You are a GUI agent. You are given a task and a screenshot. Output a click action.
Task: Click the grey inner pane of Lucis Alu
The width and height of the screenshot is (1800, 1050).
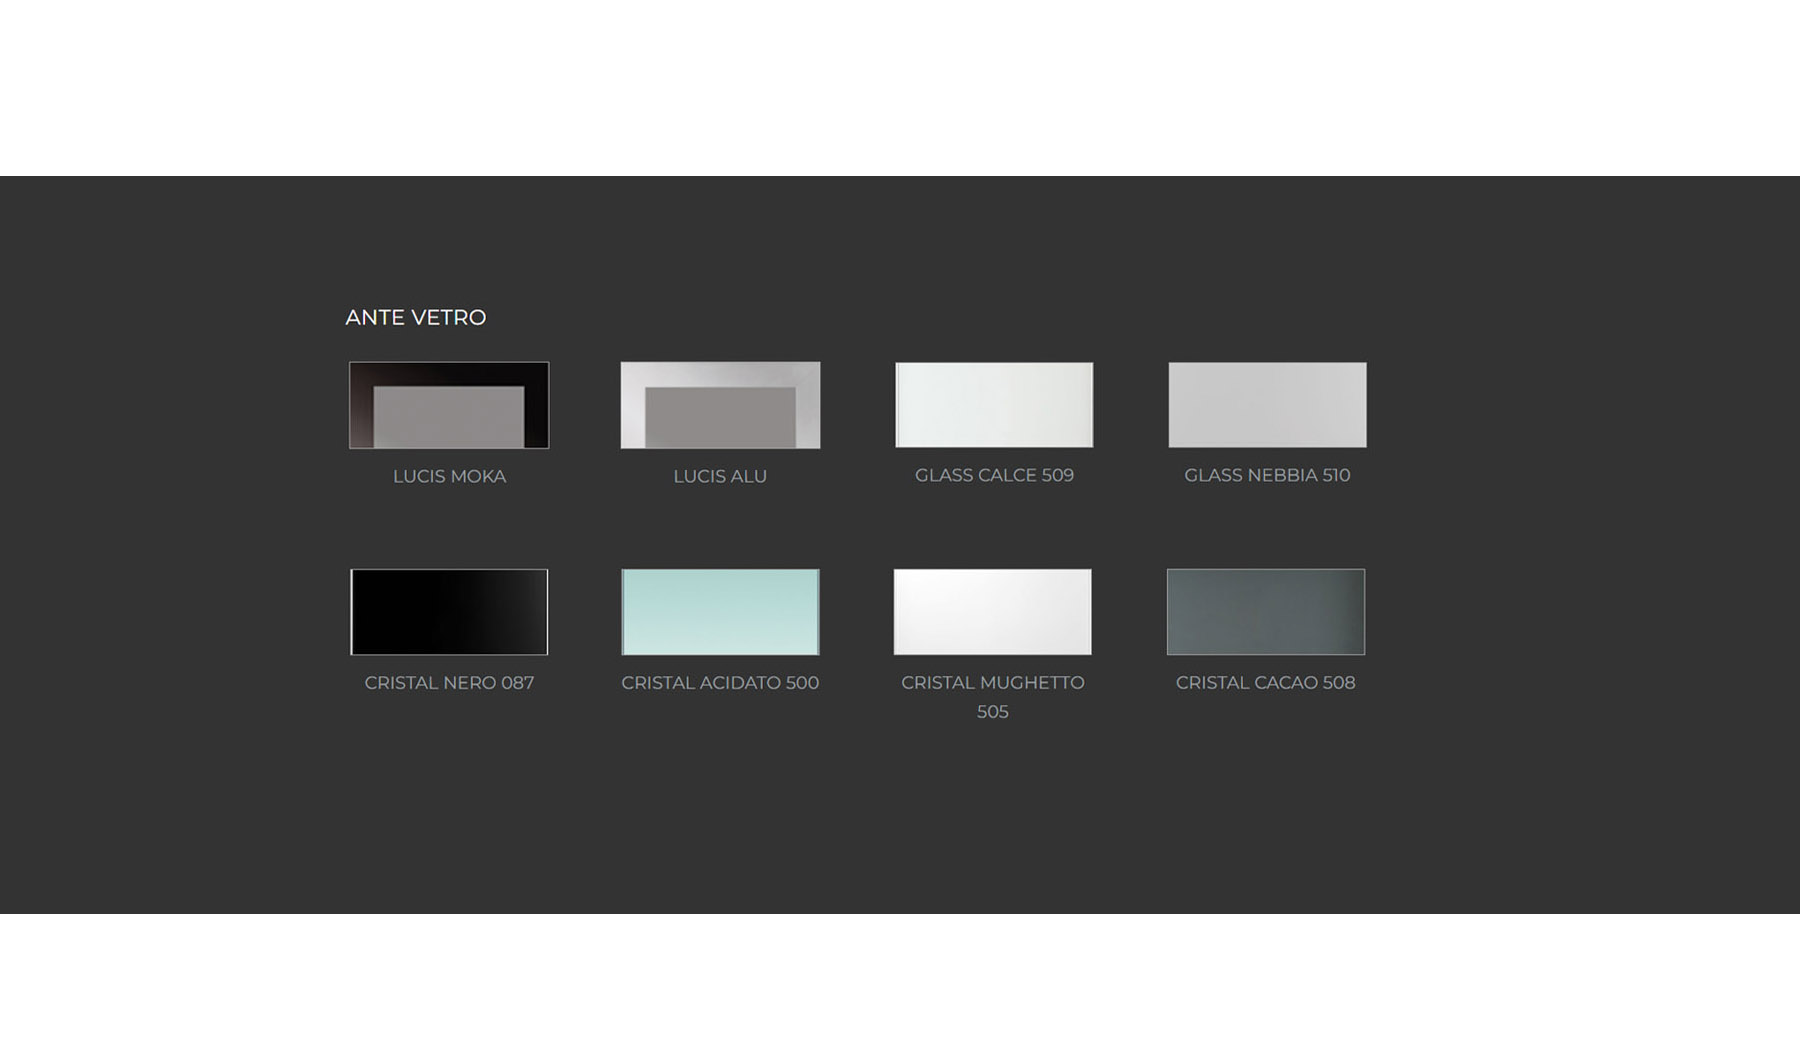tap(720, 418)
